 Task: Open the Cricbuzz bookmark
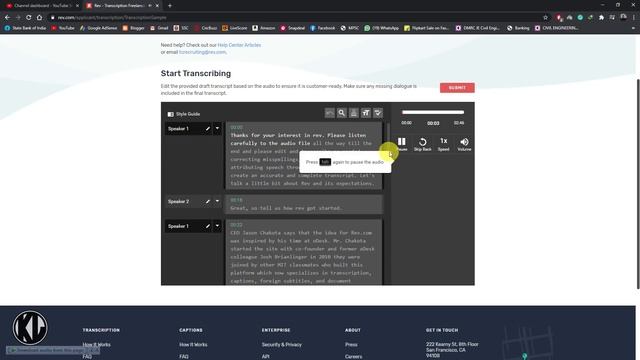click(x=206, y=28)
